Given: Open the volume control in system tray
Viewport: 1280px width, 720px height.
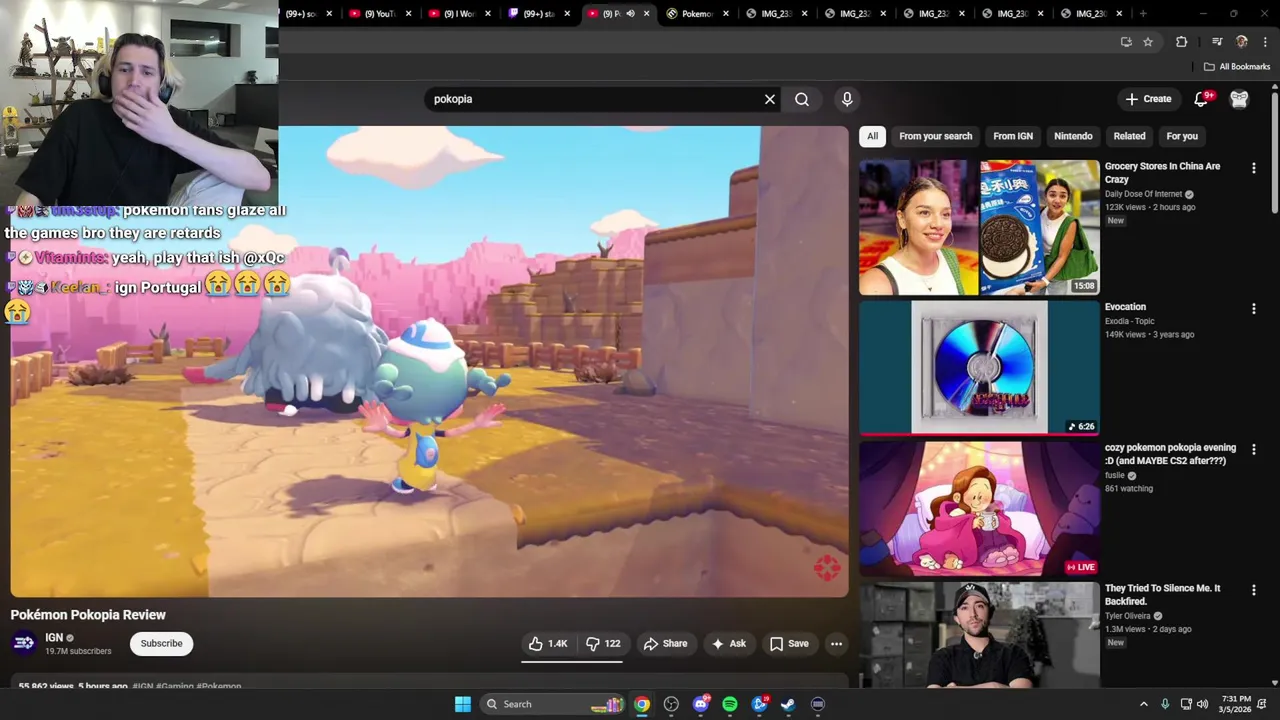Looking at the screenshot, I should click(1203, 704).
